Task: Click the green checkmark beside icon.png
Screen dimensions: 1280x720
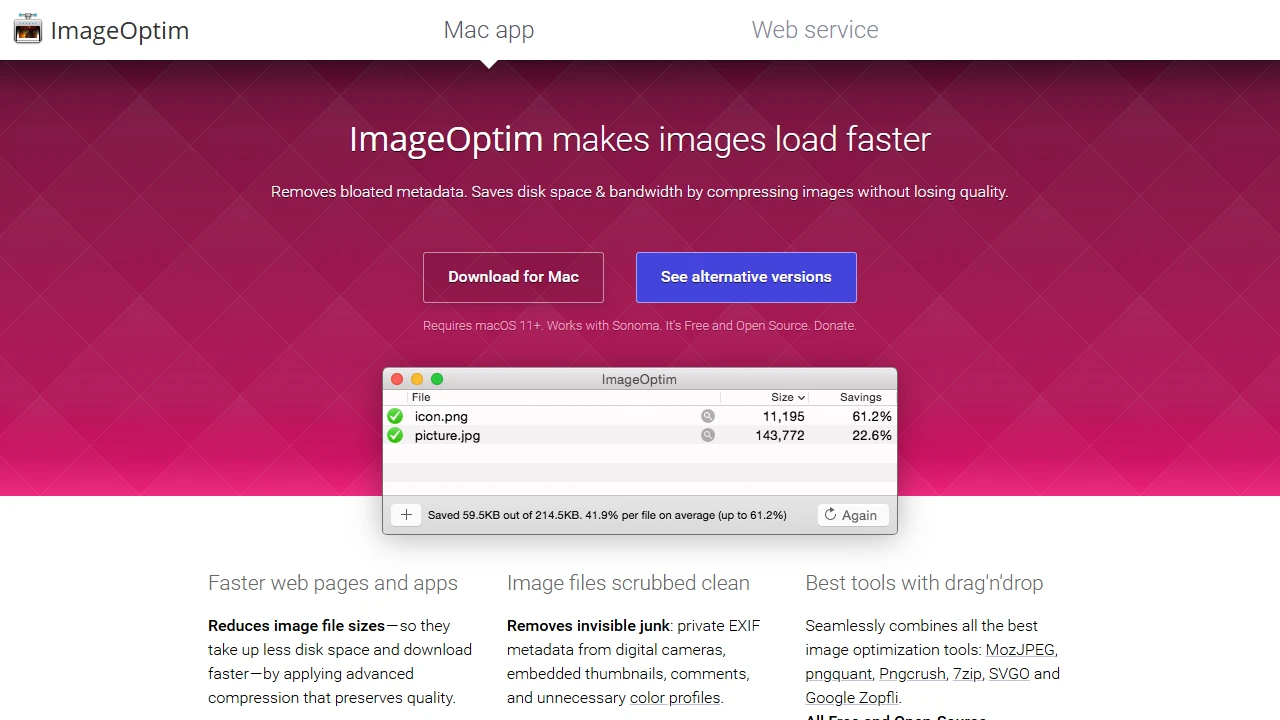Action: click(394, 416)
